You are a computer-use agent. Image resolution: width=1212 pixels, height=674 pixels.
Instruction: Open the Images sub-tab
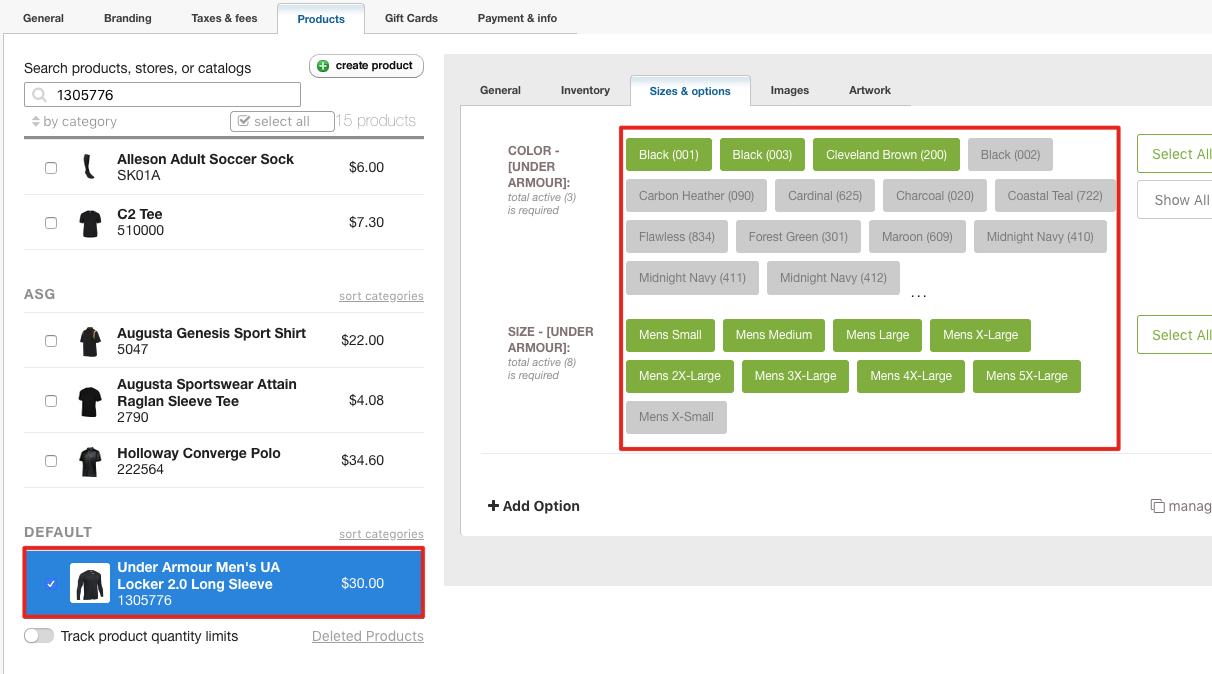tap(790, 90)
